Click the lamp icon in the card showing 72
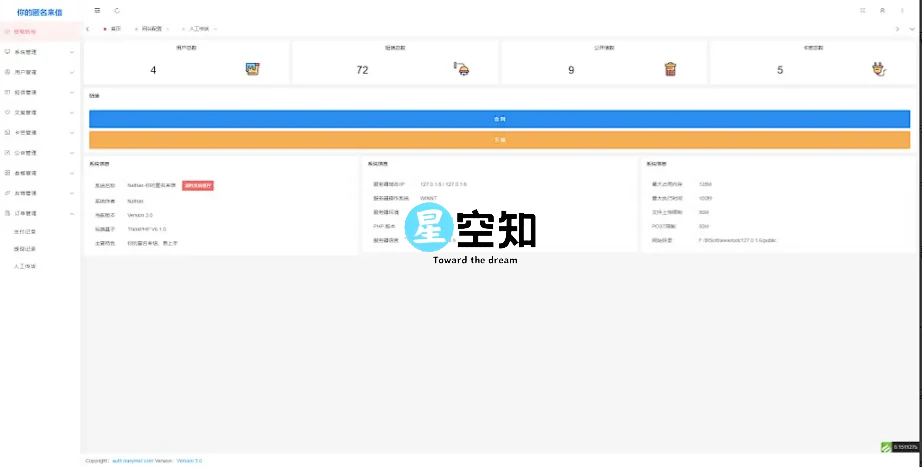Image resolution: width=922 pixels, height=467 pixels. click(x=462, y=69)
